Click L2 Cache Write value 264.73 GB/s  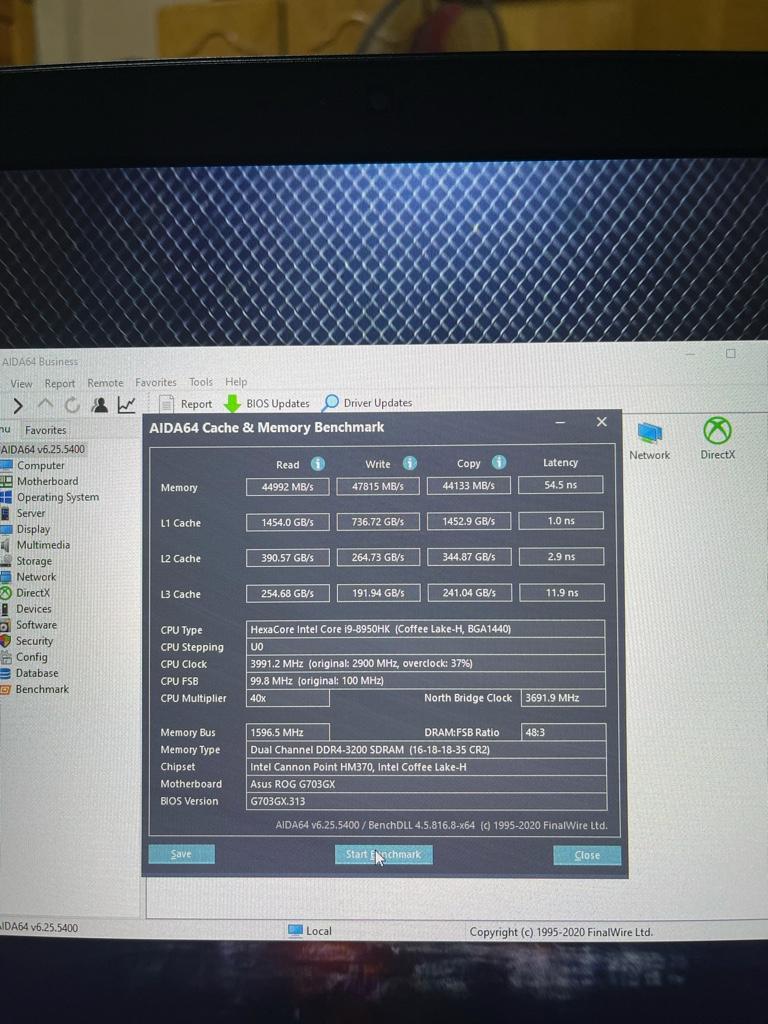[378, 557]
